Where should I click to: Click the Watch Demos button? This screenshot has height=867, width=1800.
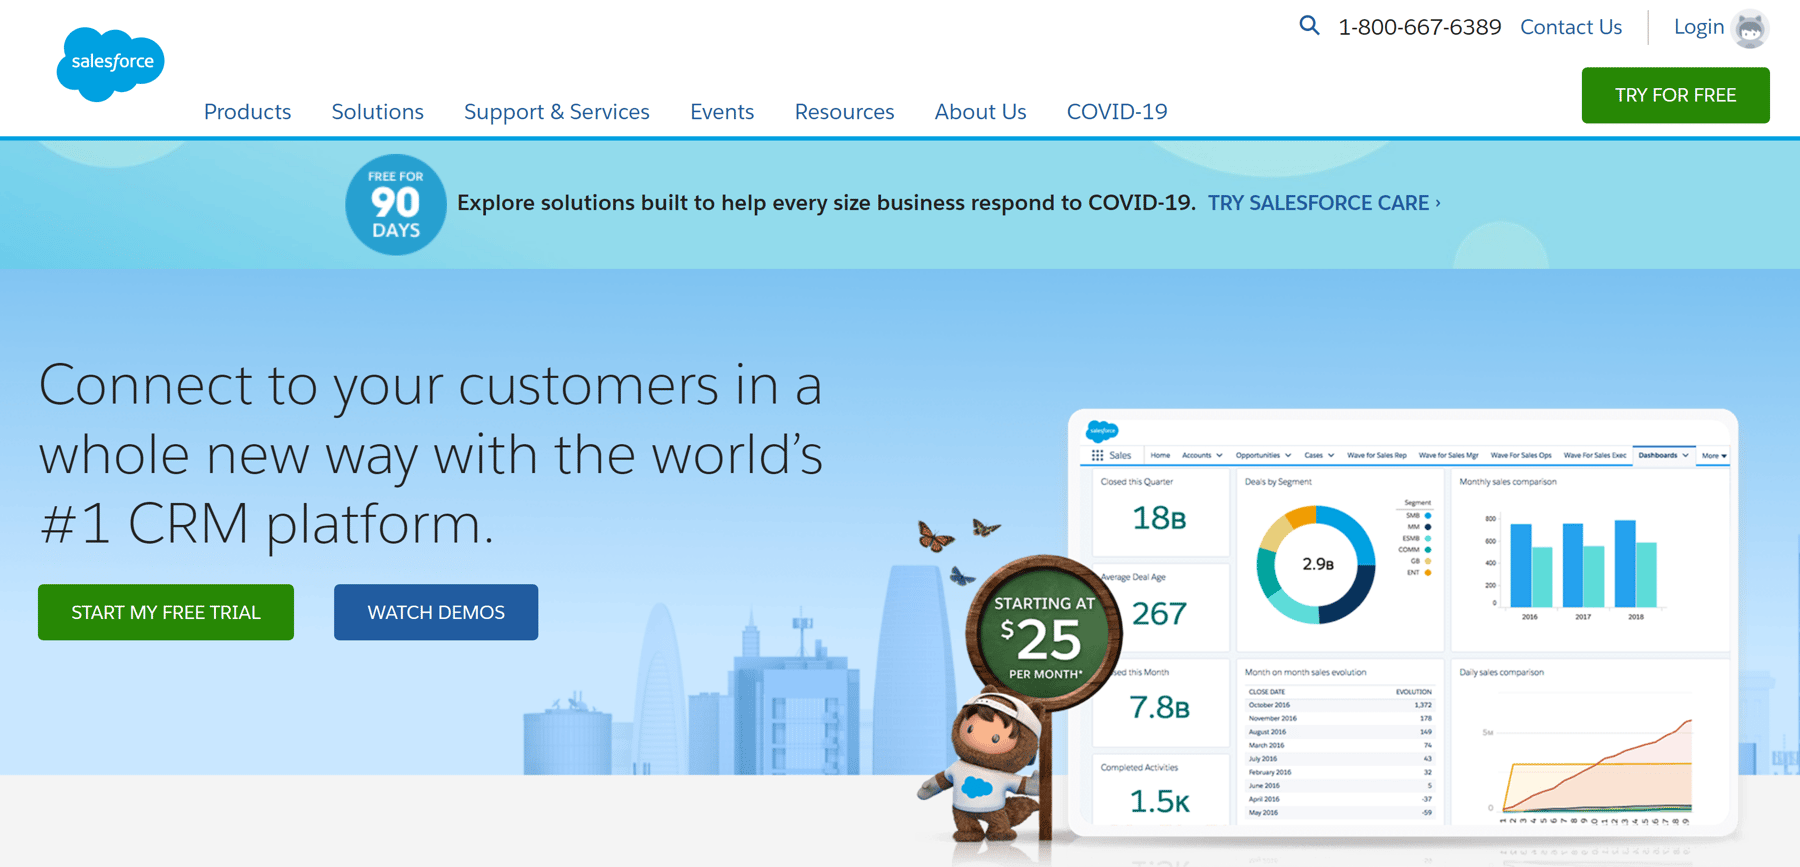pos(436,612)
